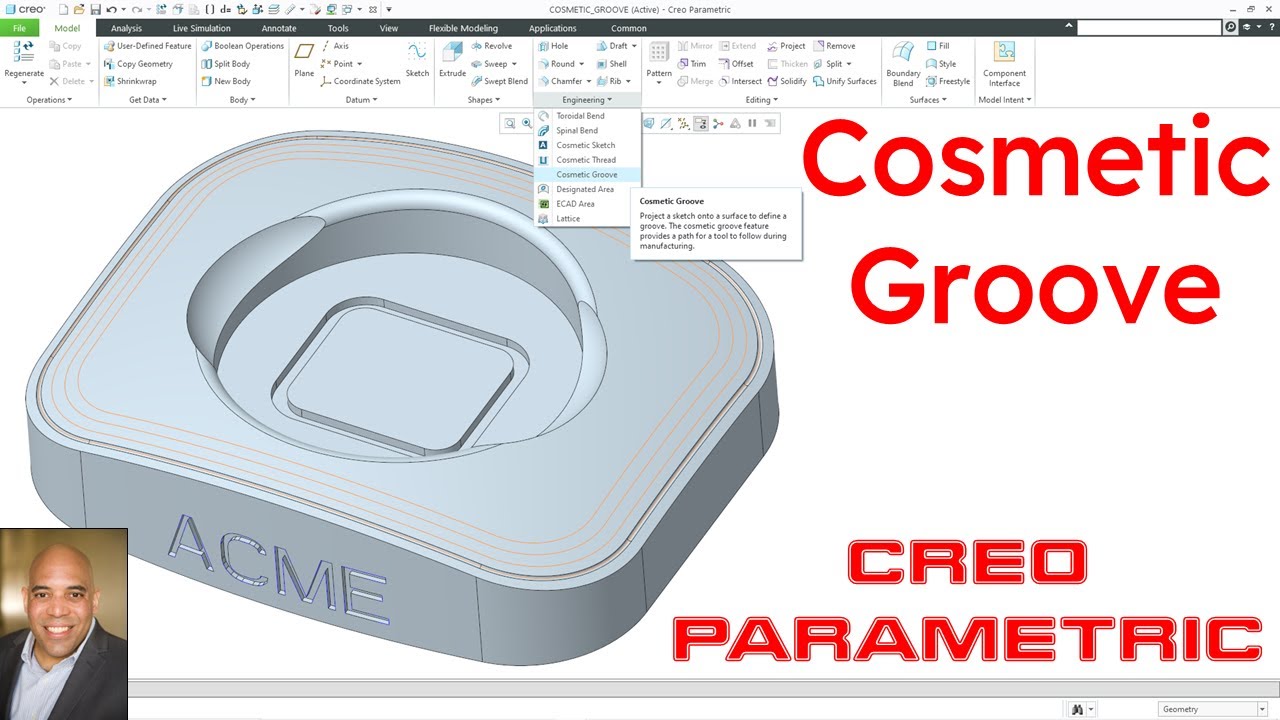Select the Intersect tool
This screenshot has width=1280, height=720.
click(739, 81)
